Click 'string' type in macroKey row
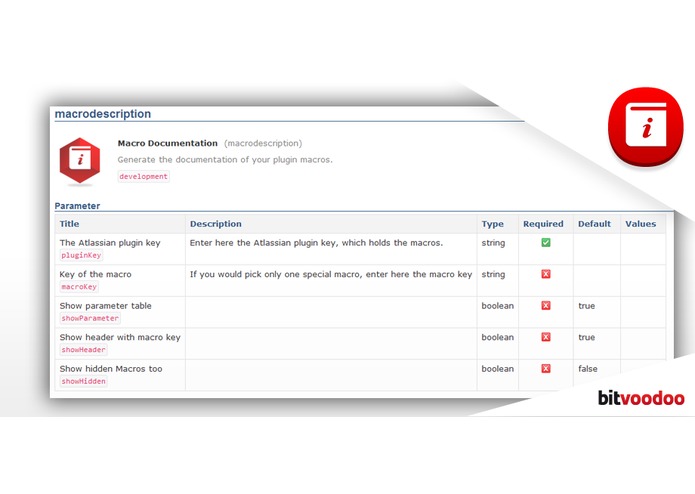This screenshot has height=494, width=695. tap(493, 274)
